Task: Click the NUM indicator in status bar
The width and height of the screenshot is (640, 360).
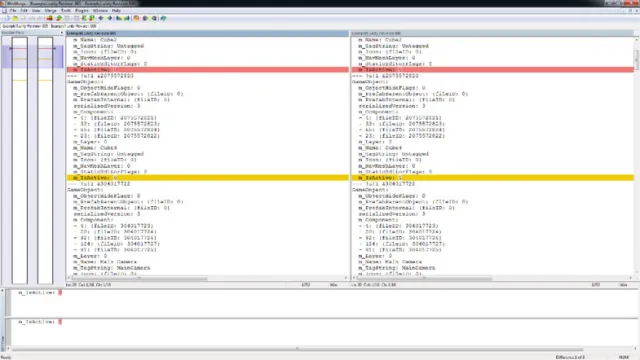Action: point(624,358)
